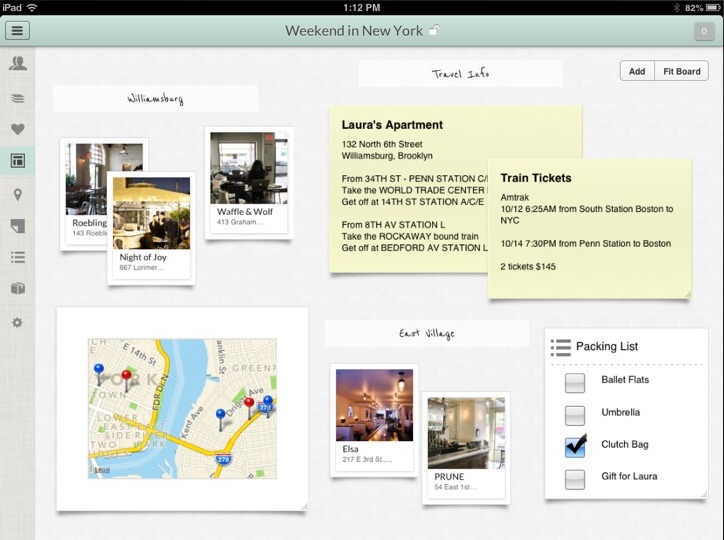The image size is (724, 540).
Task: Select the stacked layers sidebar icon
Action: point(17,98)
